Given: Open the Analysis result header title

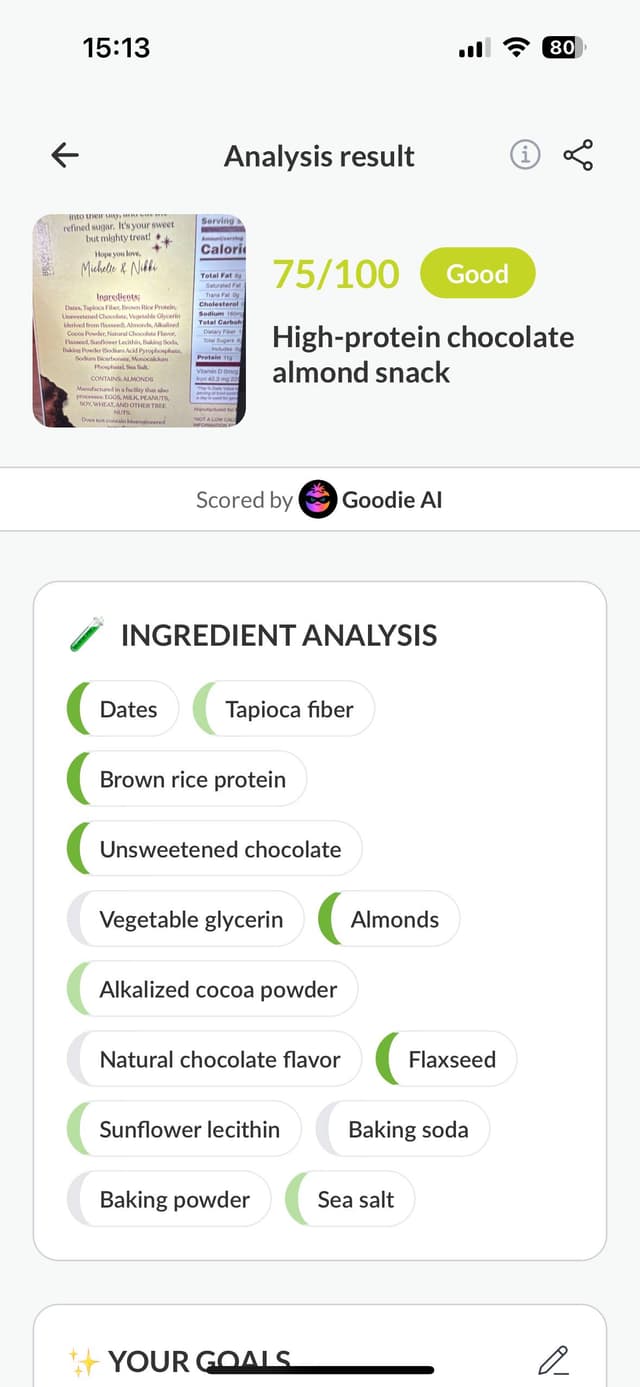Looking at the screenshot, I should click(319, 155).
